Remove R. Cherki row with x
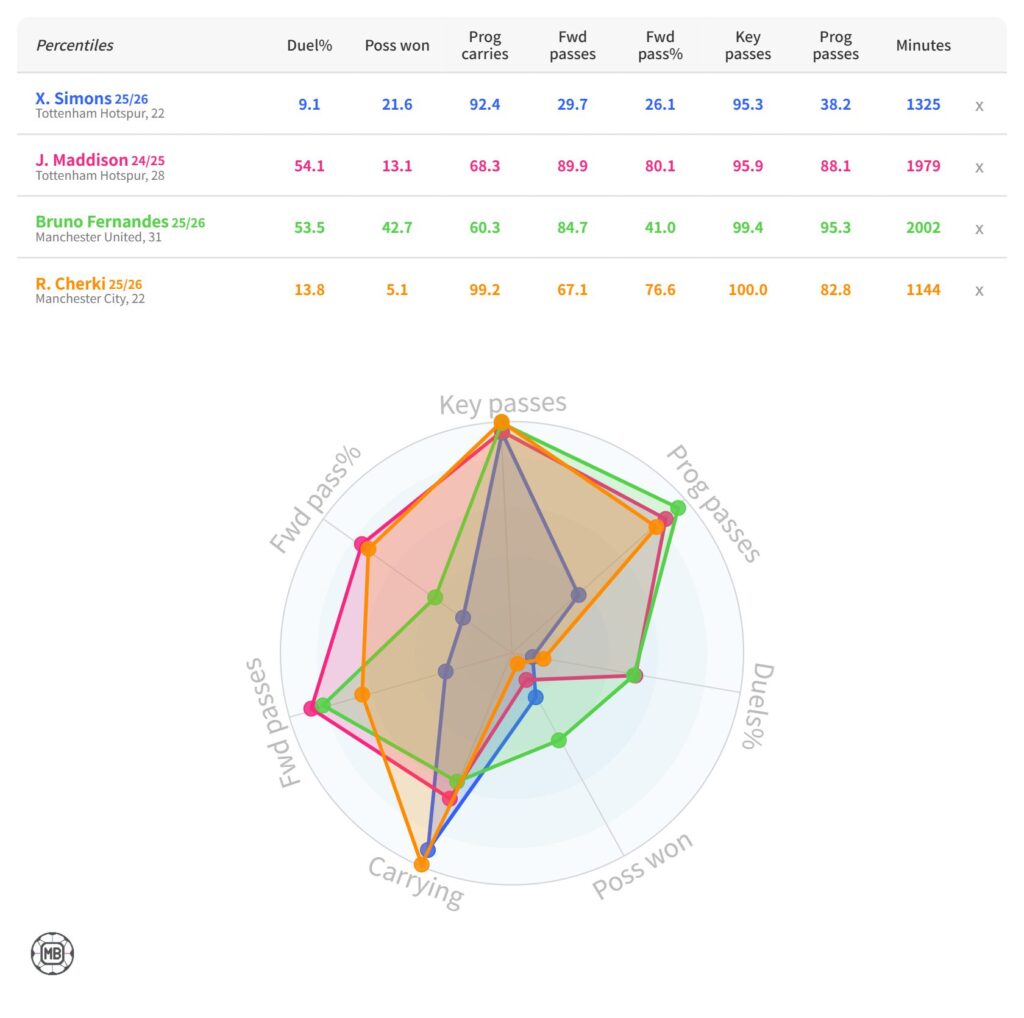The height and width of the screenshot is (1018, 1024). 979,291
